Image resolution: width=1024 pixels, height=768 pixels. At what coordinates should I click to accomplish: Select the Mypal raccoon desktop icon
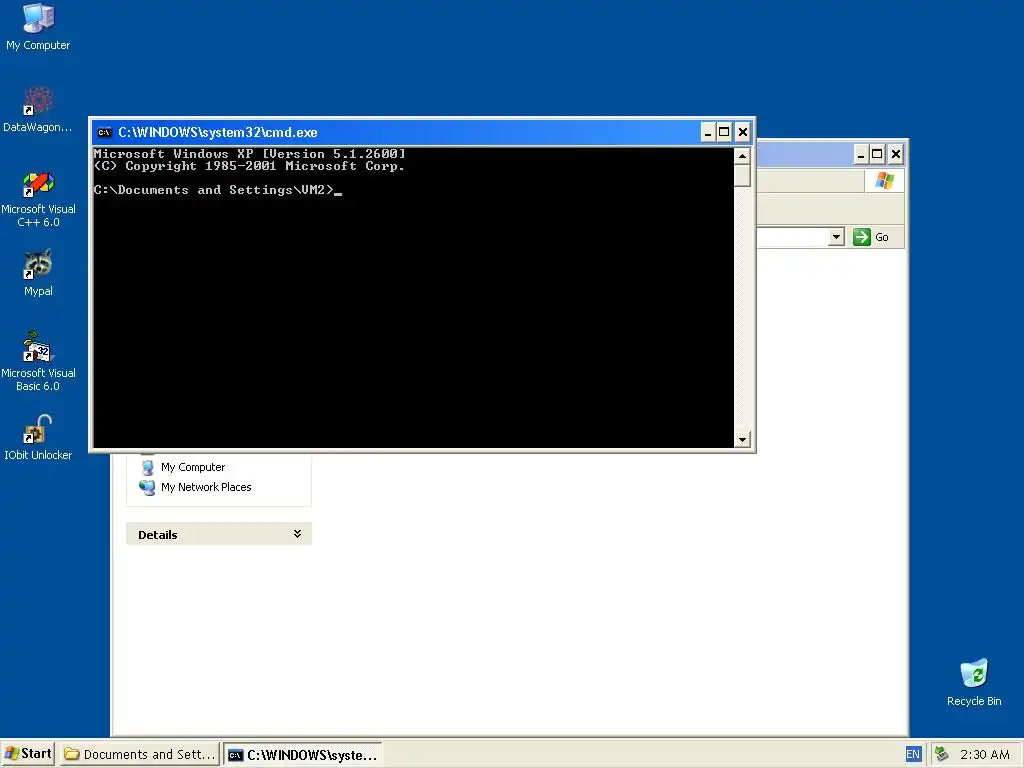coord(38,273)
